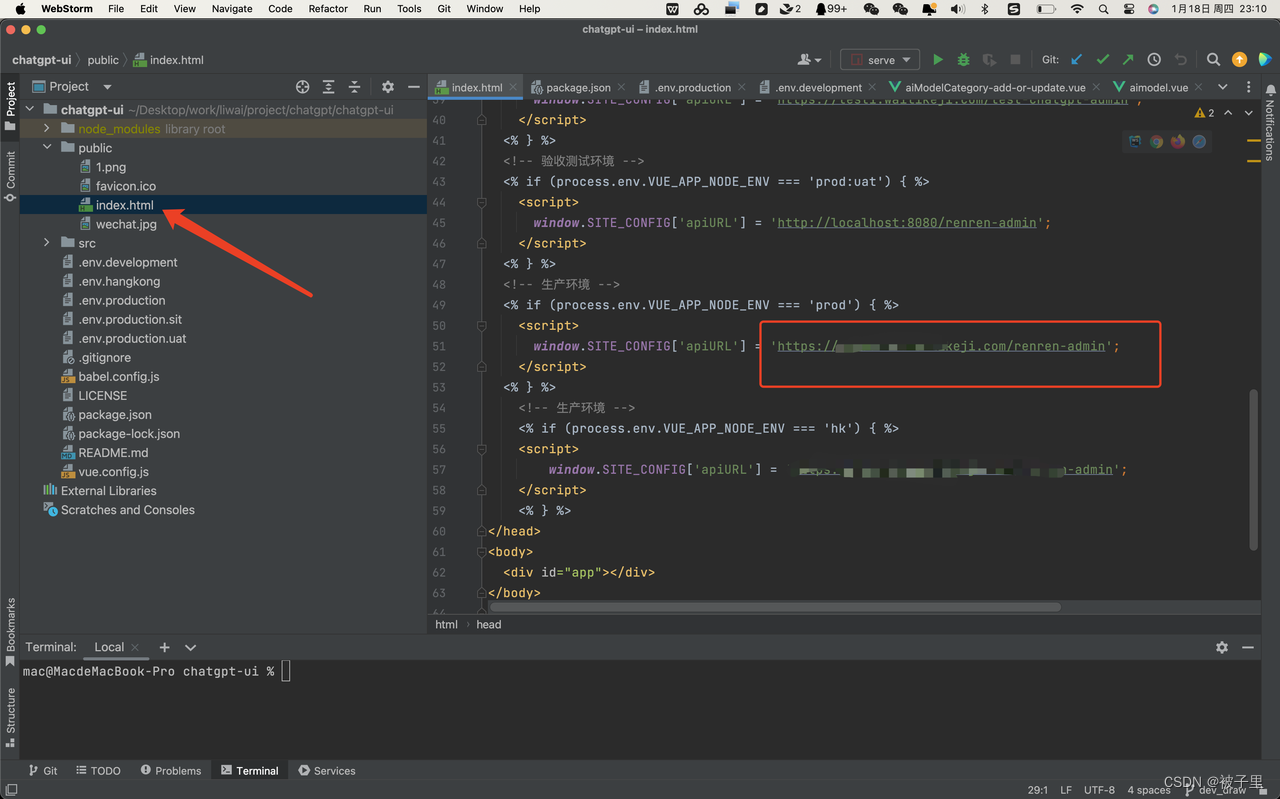1280x799 pixels.
Task: Open the Project view selector dropdown
Action: coord(72,87)
